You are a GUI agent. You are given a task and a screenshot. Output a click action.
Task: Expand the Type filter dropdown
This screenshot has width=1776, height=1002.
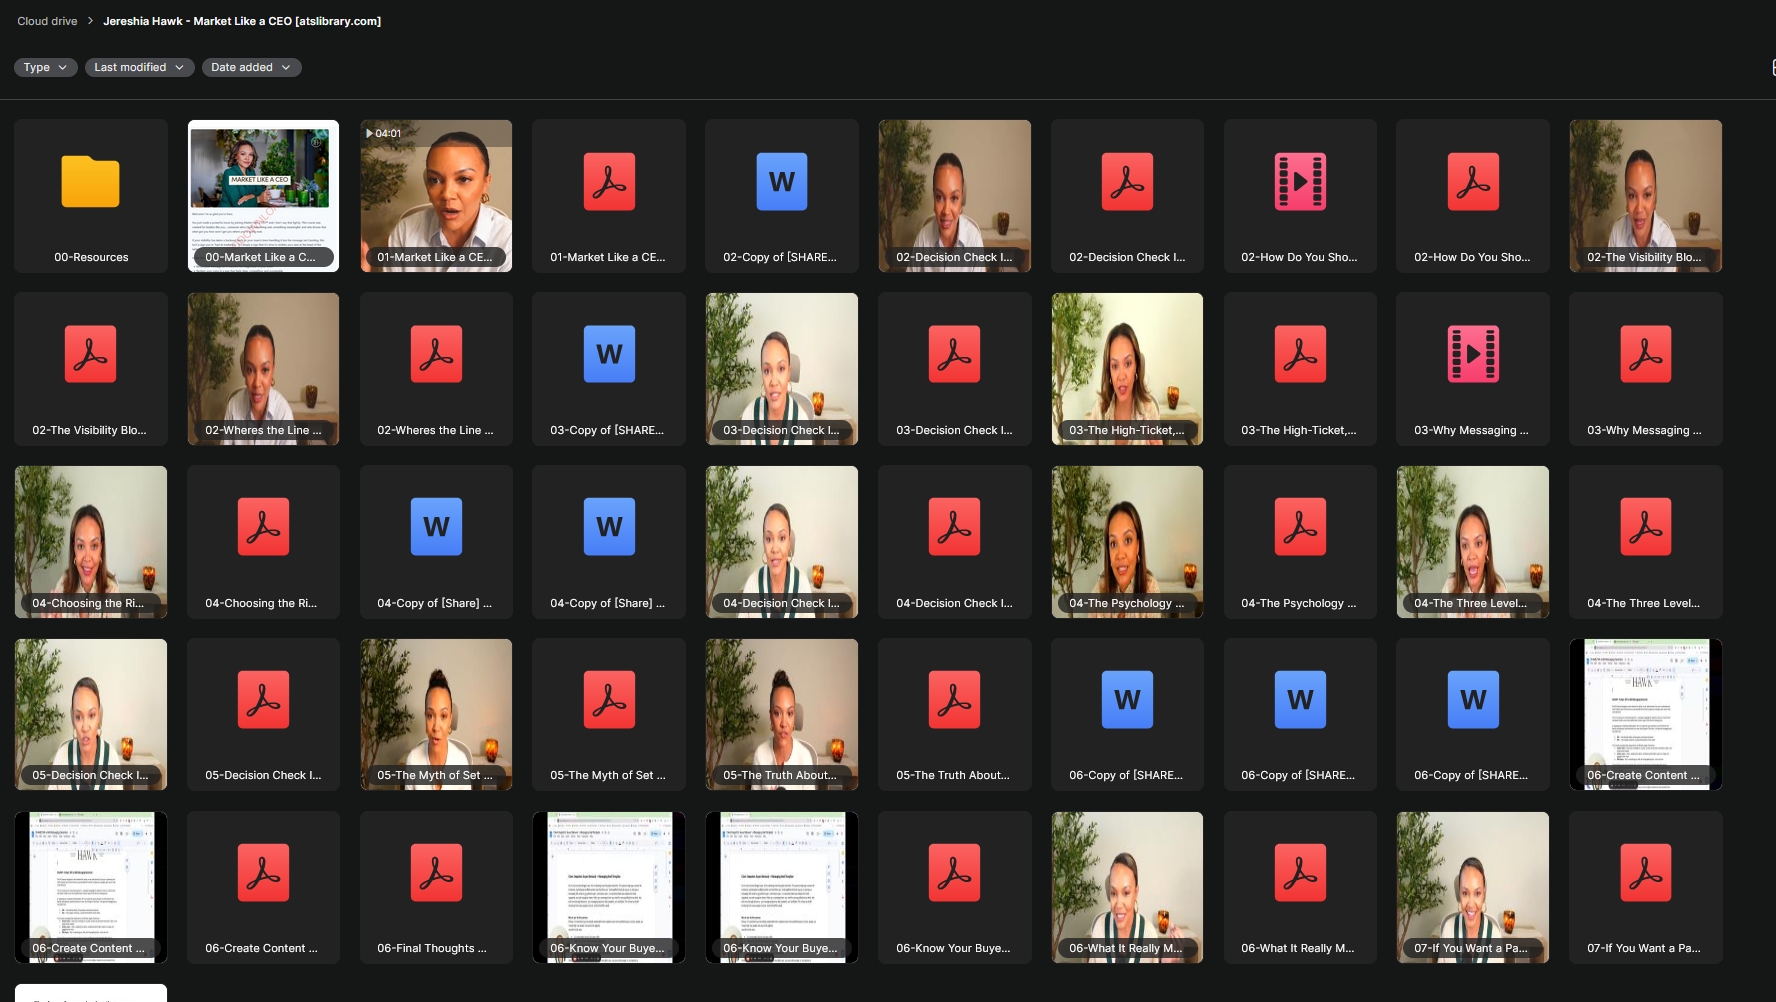(x=45, y=67)
